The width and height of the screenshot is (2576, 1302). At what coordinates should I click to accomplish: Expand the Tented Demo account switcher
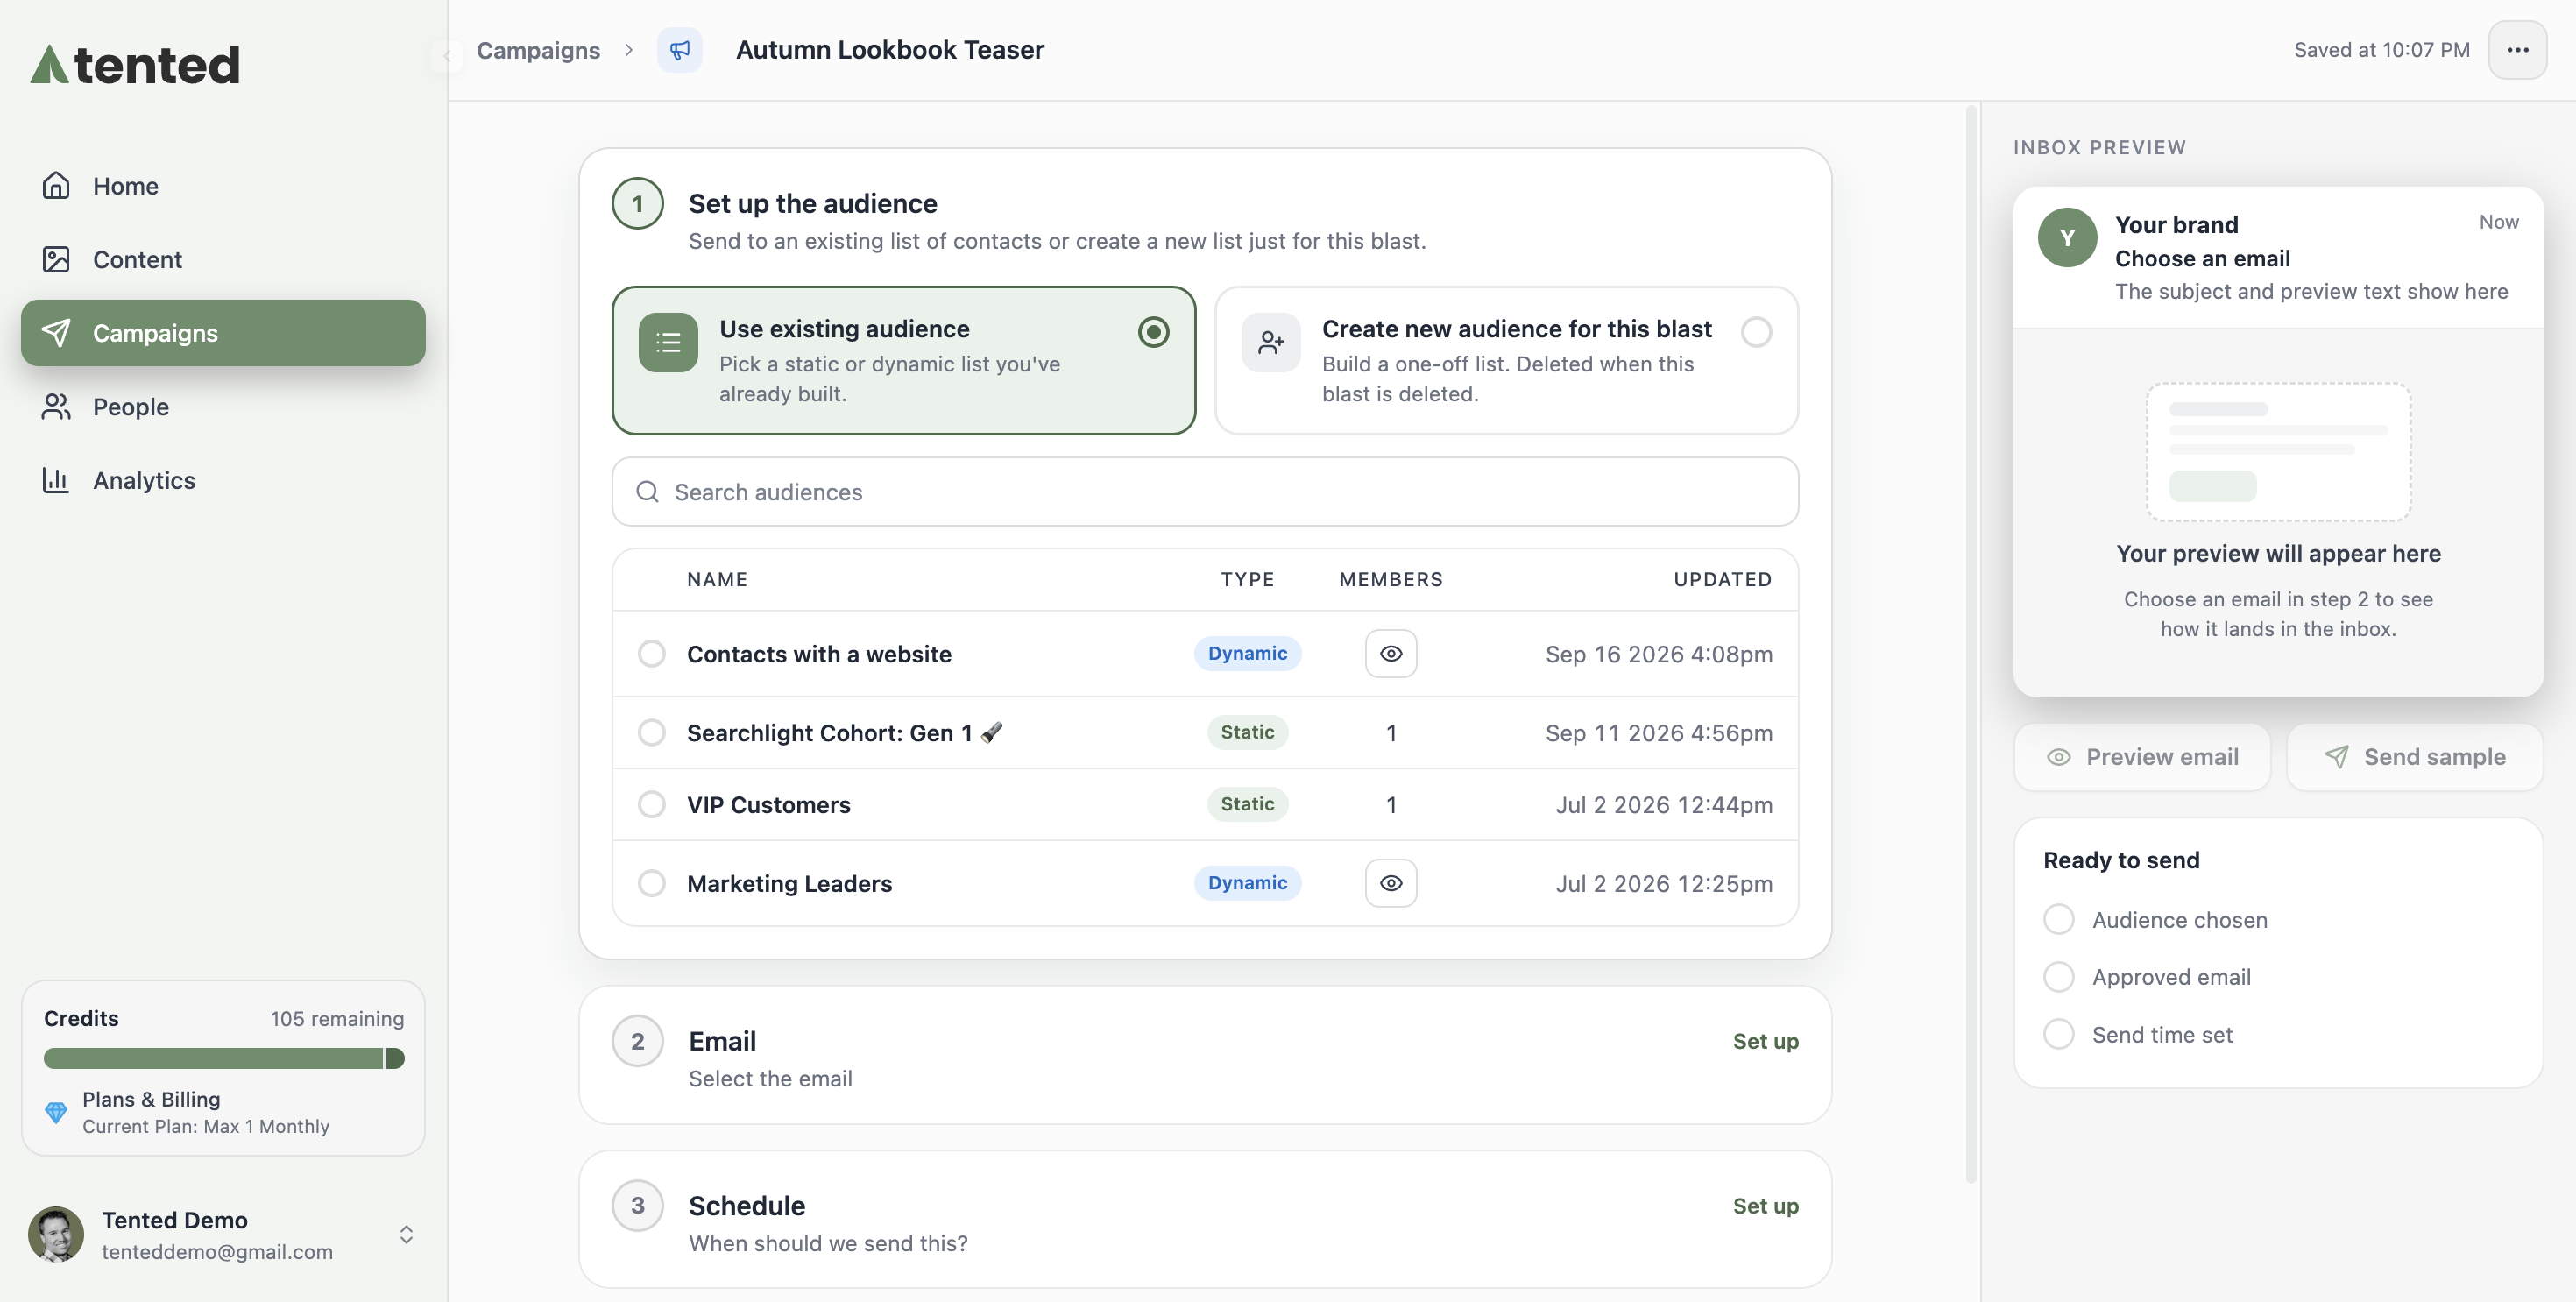pos(406,1234)
